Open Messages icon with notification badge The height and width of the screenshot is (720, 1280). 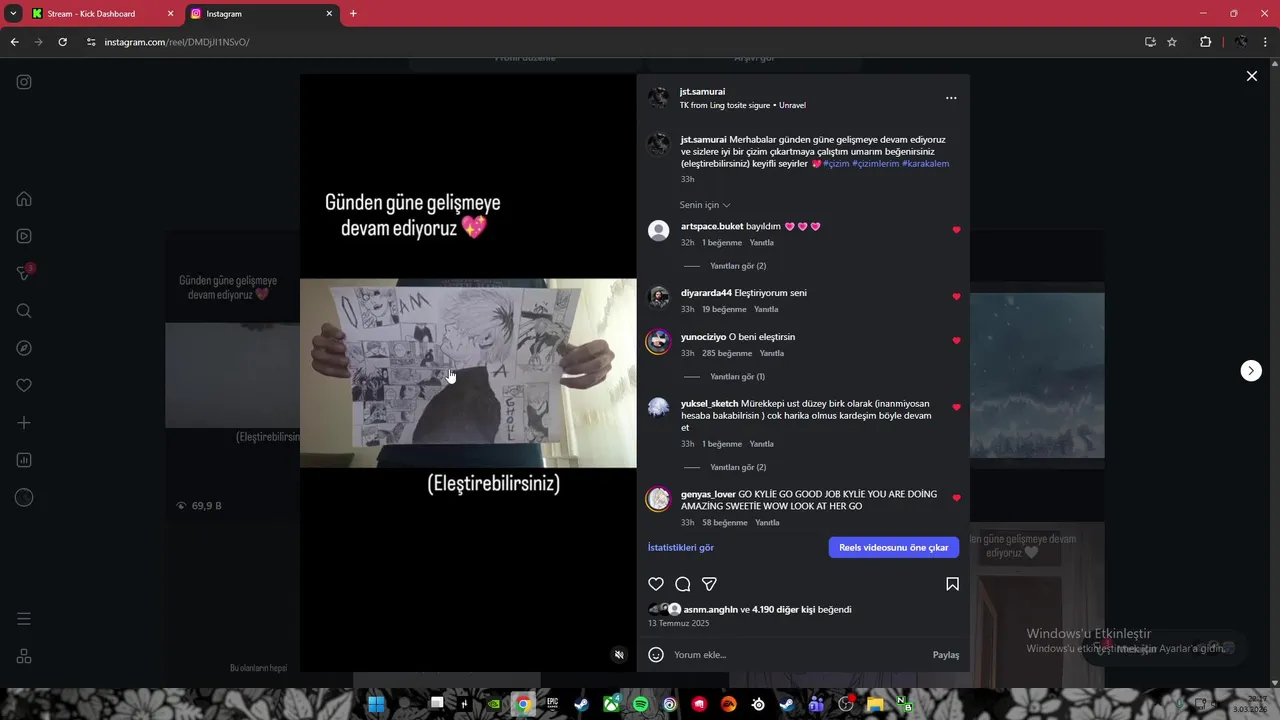point(25,273)
